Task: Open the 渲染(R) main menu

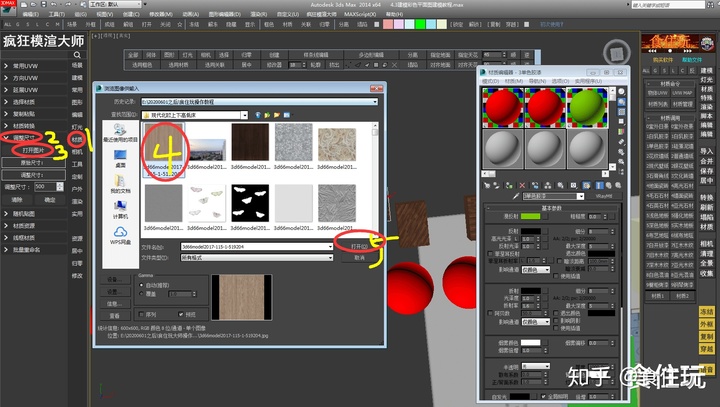Action: click(x=259, y=14)
